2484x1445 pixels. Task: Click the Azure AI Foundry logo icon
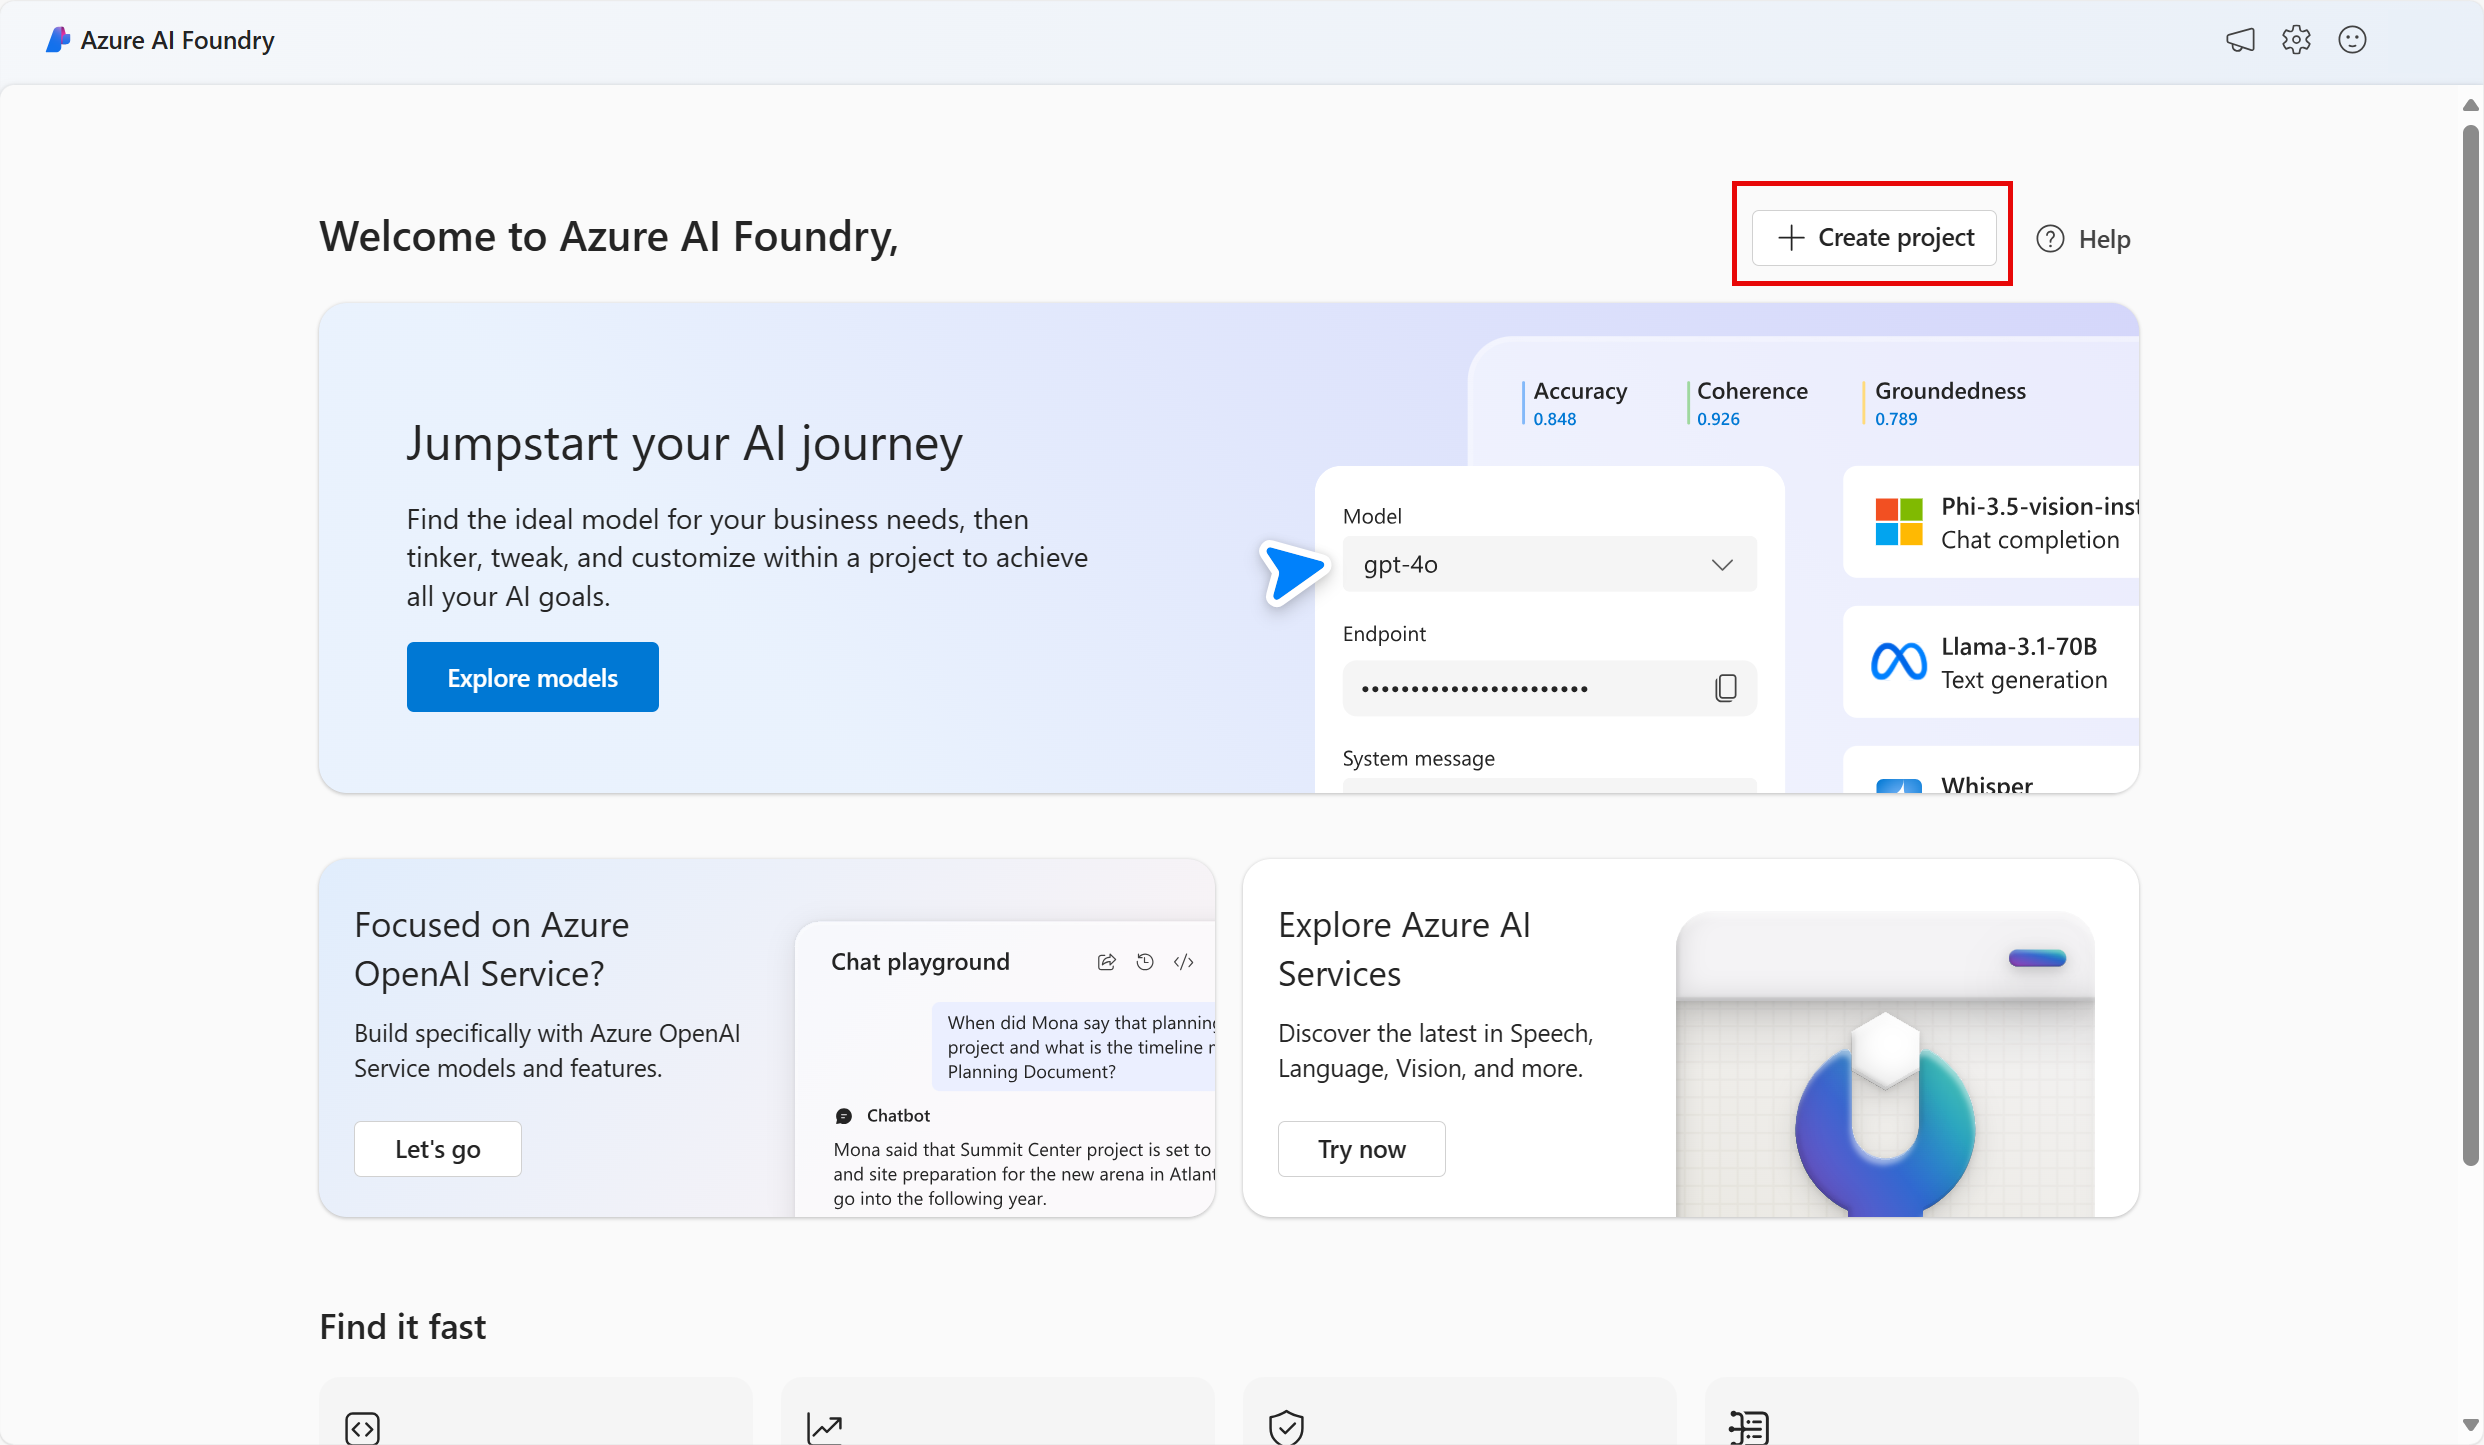(58, 40)
